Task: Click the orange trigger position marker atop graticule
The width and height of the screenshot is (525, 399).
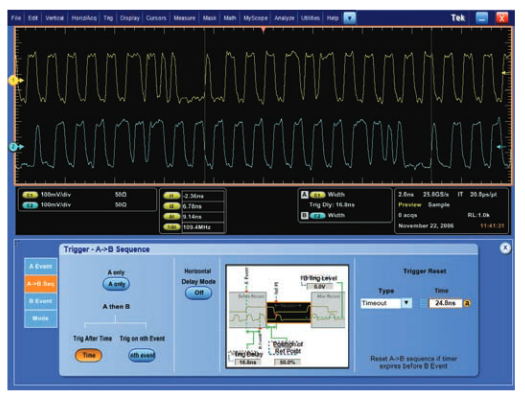Action: (x=264, y=30)
